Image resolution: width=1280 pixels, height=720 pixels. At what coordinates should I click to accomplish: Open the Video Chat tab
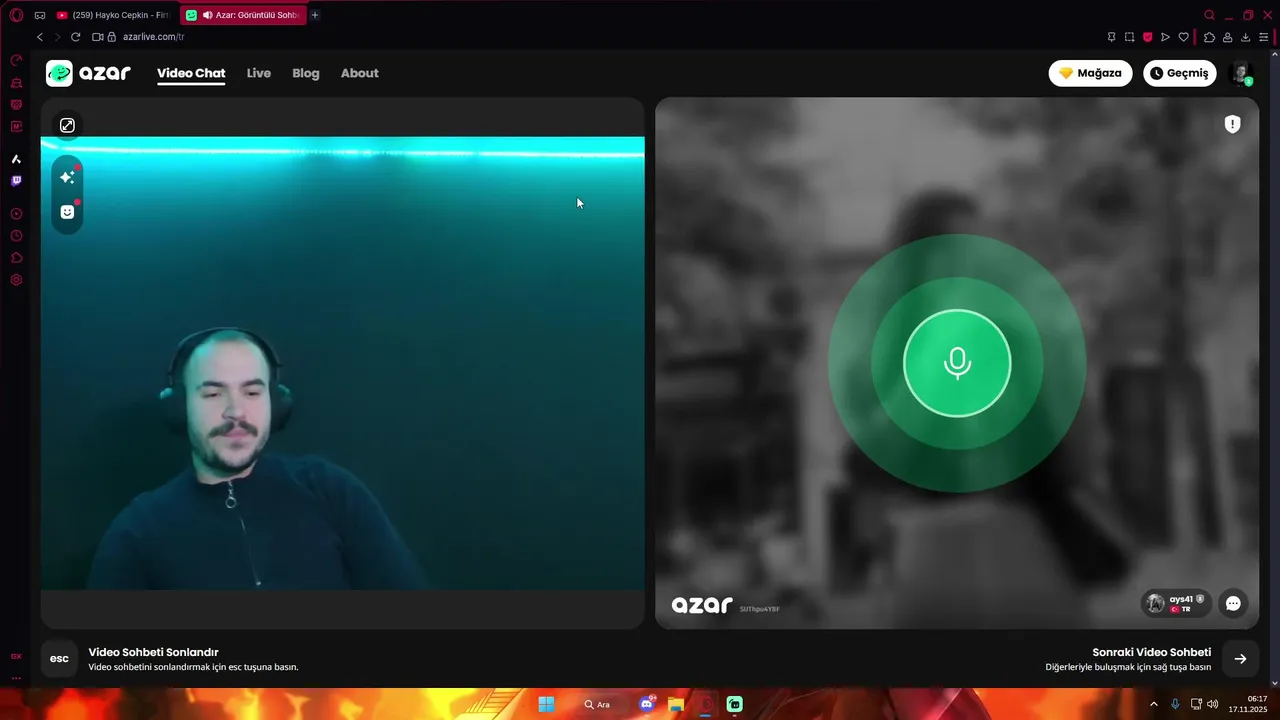pos(191,73)
